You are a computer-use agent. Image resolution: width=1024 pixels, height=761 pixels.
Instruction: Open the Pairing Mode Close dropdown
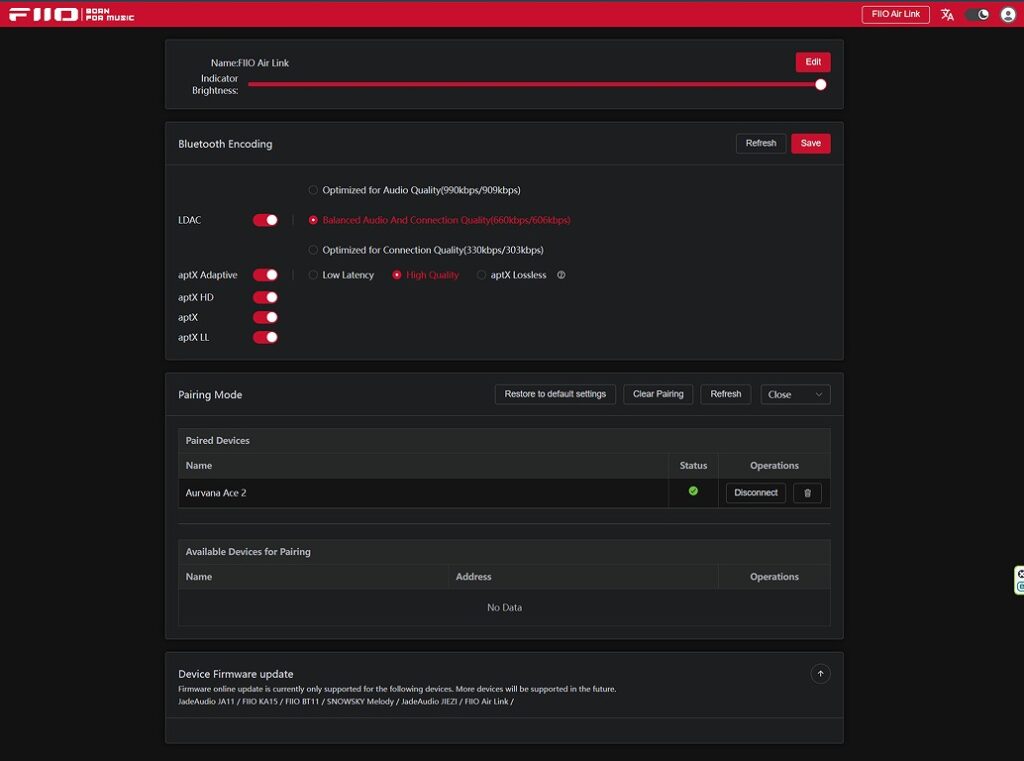795,395
